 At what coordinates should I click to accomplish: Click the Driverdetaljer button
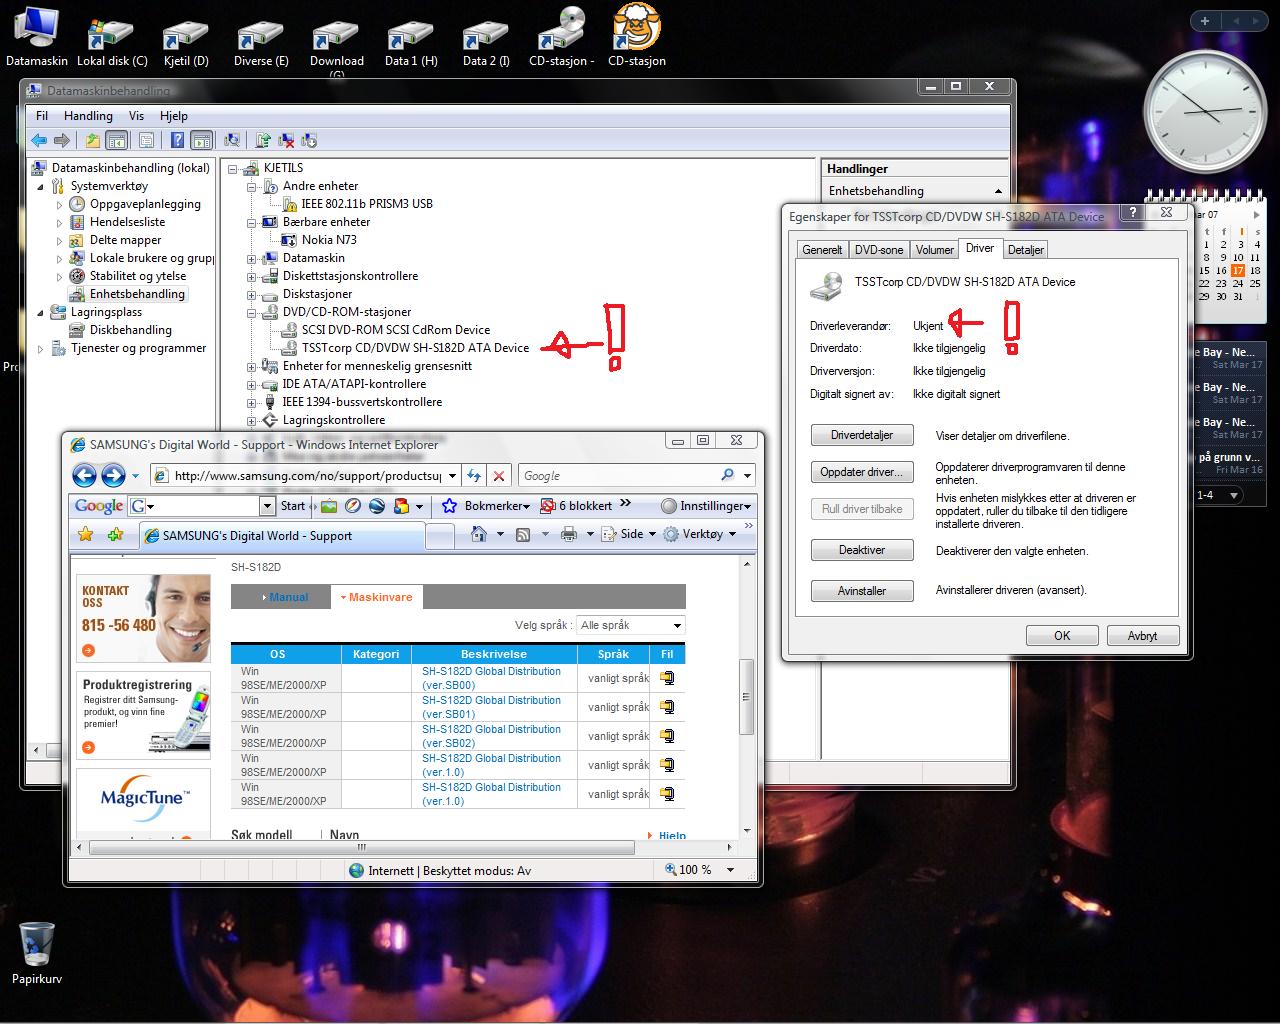pos(862,436)
